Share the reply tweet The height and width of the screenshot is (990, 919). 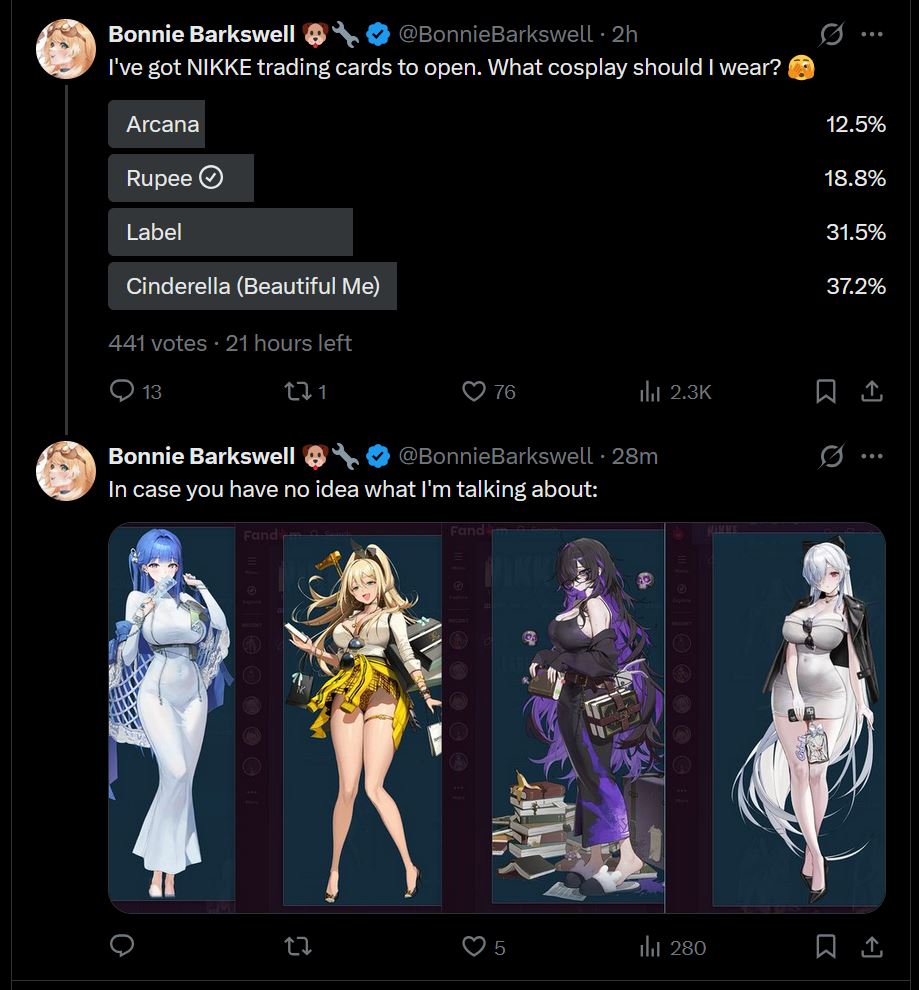872,946
